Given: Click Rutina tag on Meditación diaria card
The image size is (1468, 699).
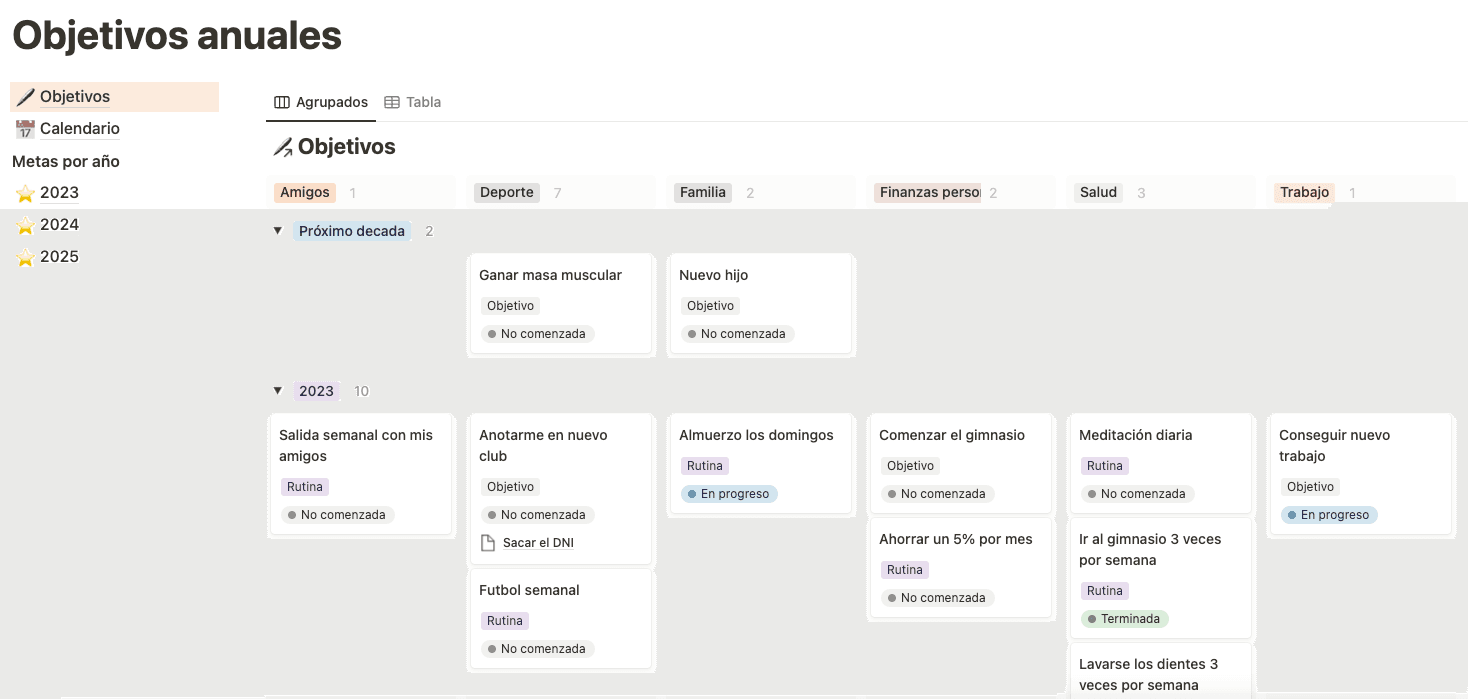Looking at the screenshot, I should point(1104,466).
